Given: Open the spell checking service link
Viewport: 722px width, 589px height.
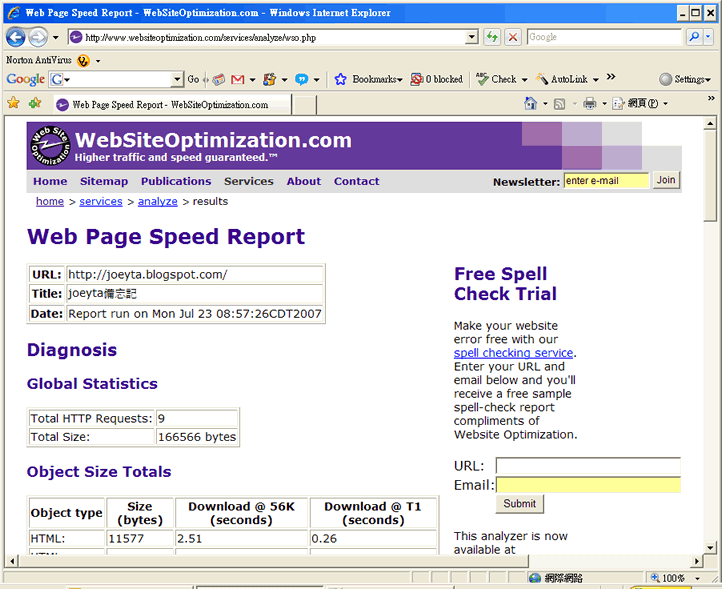Looking at the screenshot, I should [x=513, y=353].
